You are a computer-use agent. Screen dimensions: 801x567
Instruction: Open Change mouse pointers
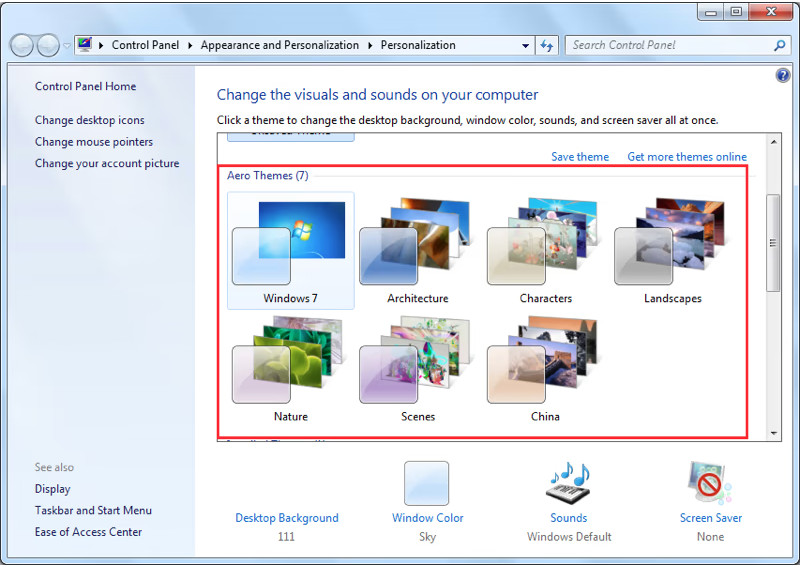93,142
